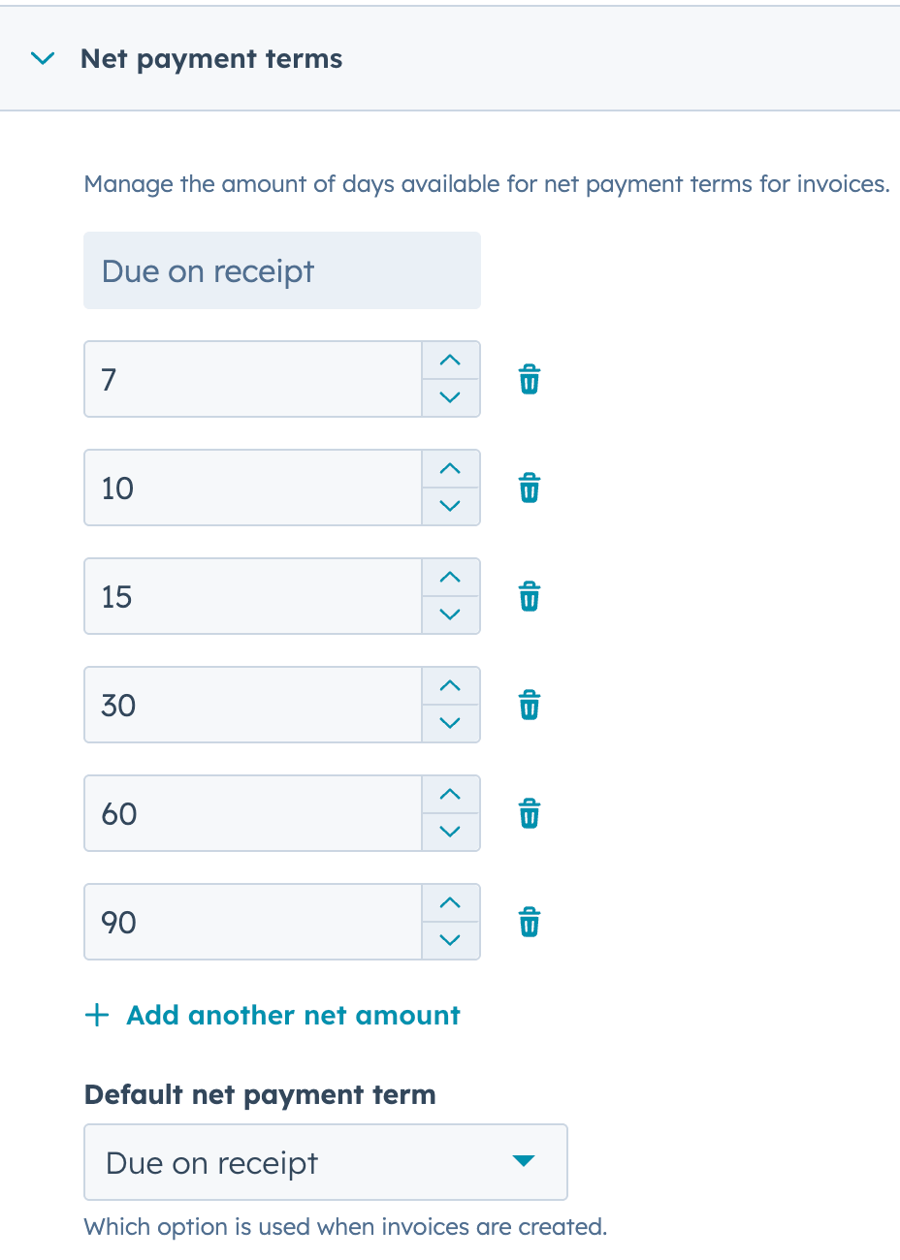The height and width of the screenshot is (1260, 900).
Task: Delete the 10-day net payment term
Action: tap(528, 487)
